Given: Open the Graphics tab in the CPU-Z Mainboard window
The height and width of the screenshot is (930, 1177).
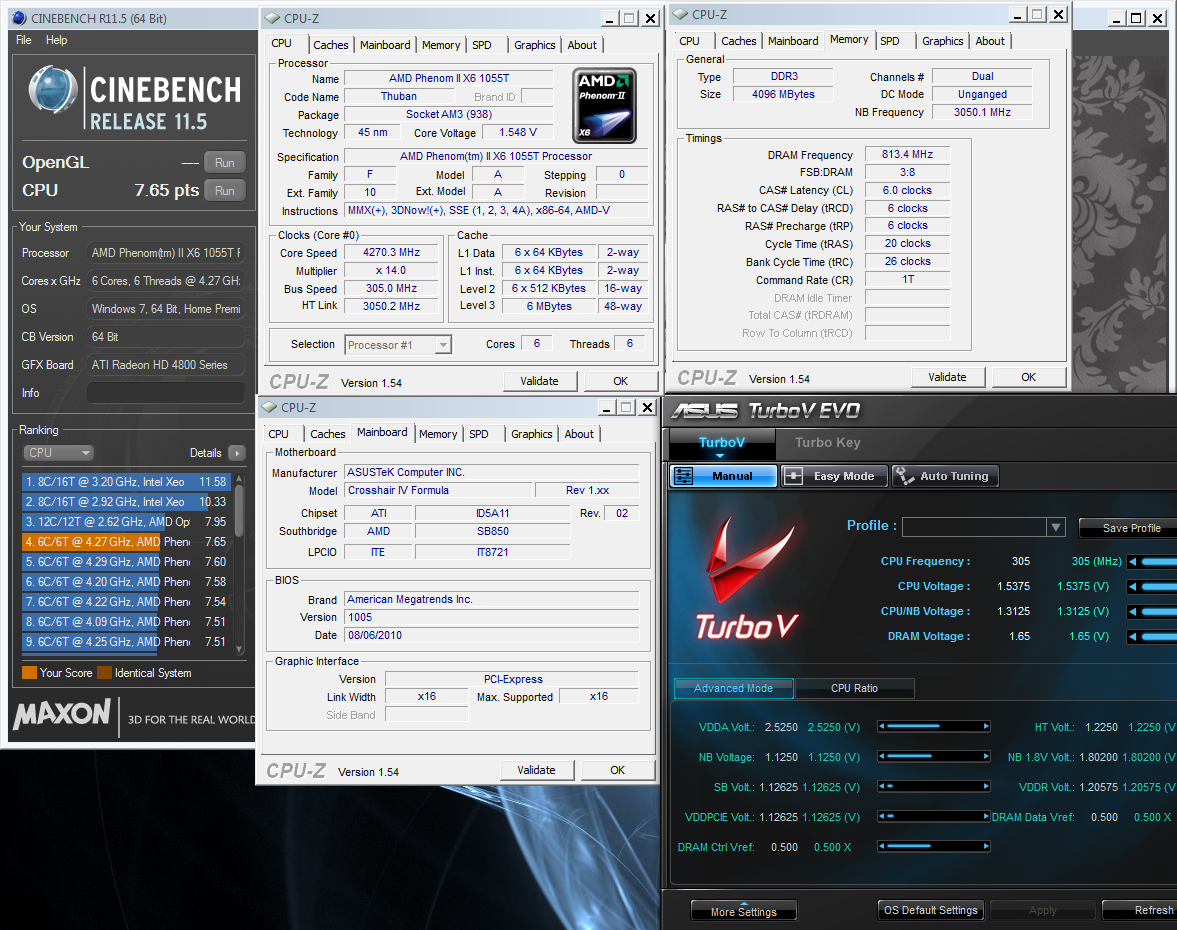Looking at the screenshot, I should (531, 434).
